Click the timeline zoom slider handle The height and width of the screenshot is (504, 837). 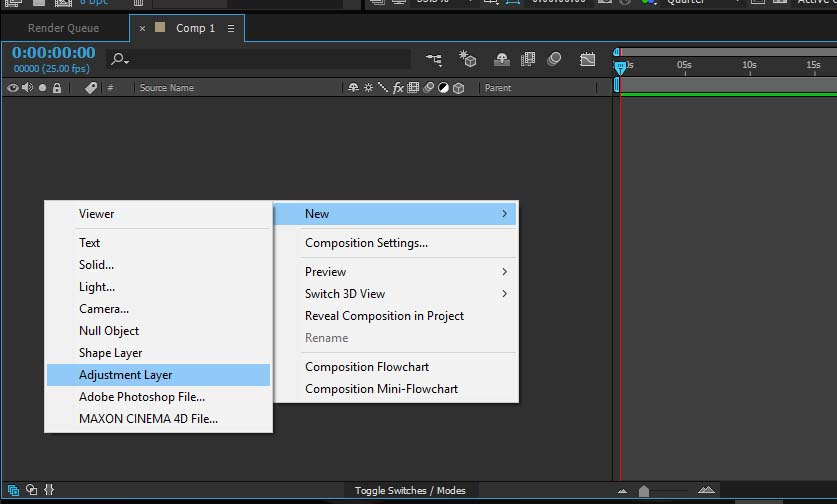(x=644, y=490)
